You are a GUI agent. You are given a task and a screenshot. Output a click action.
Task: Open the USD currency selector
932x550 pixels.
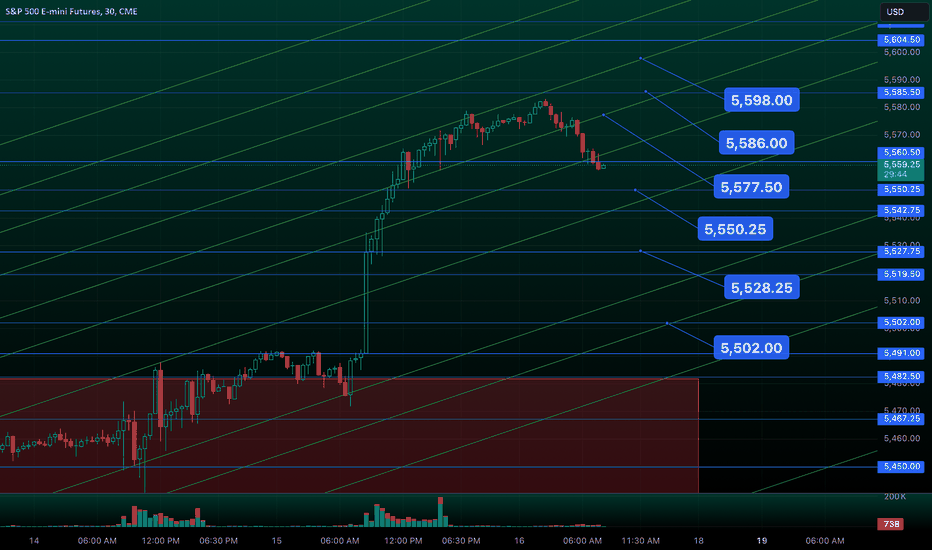[x=903, y=12]
